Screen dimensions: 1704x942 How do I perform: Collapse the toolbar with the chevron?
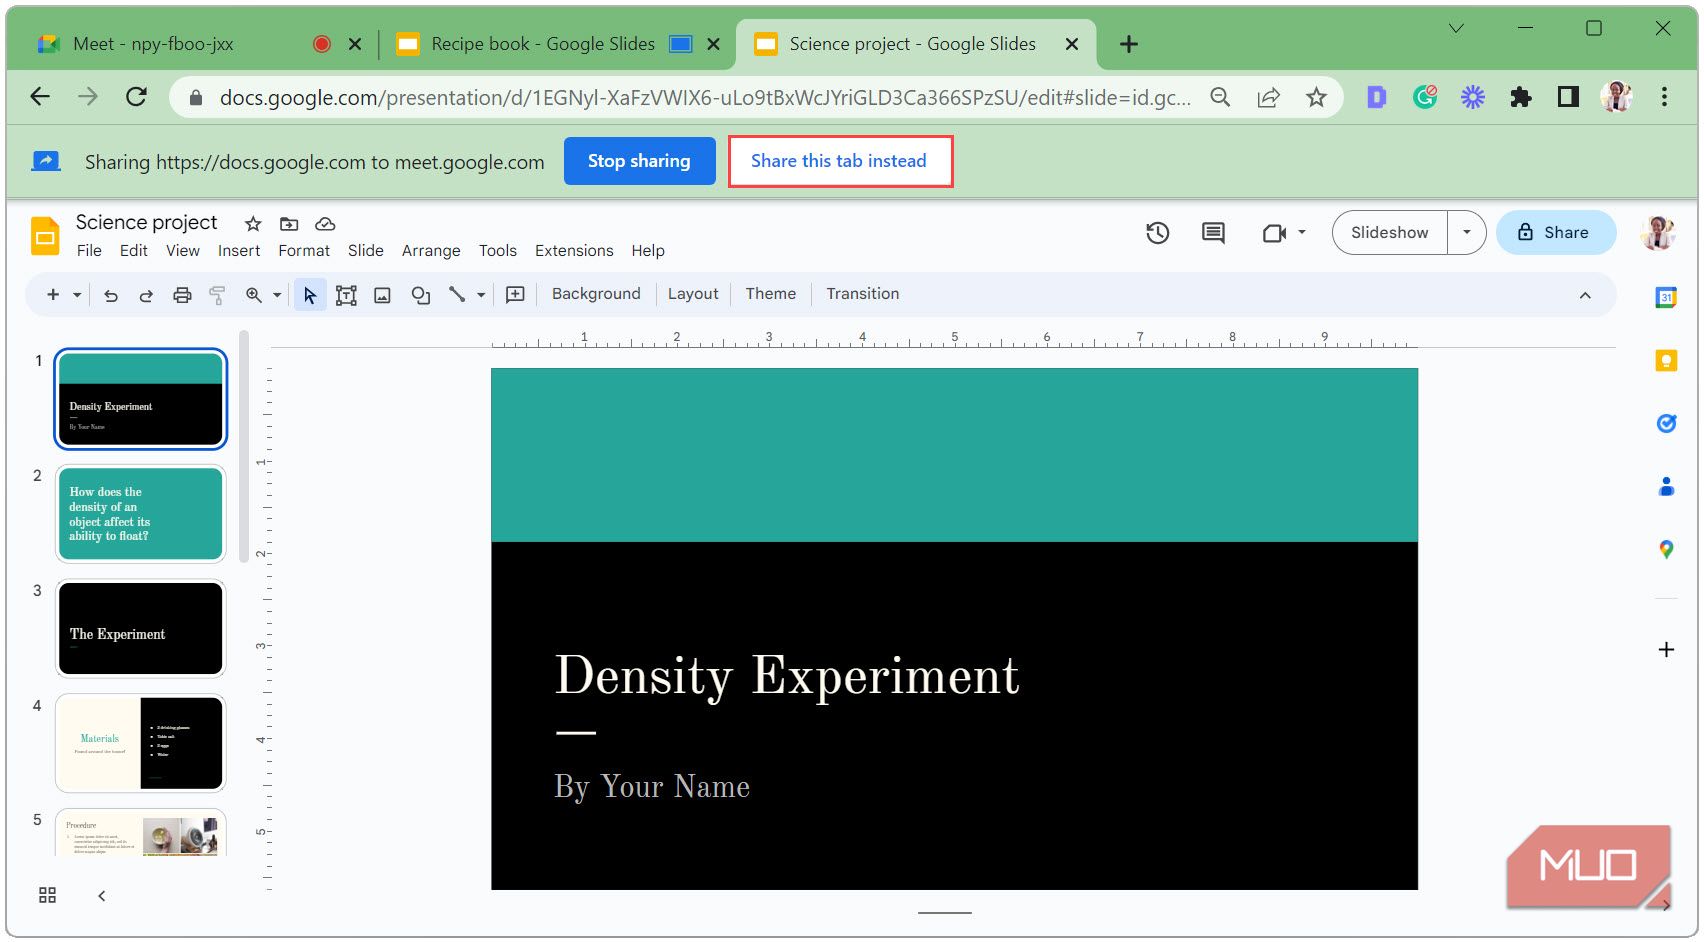coord(1584,295)
